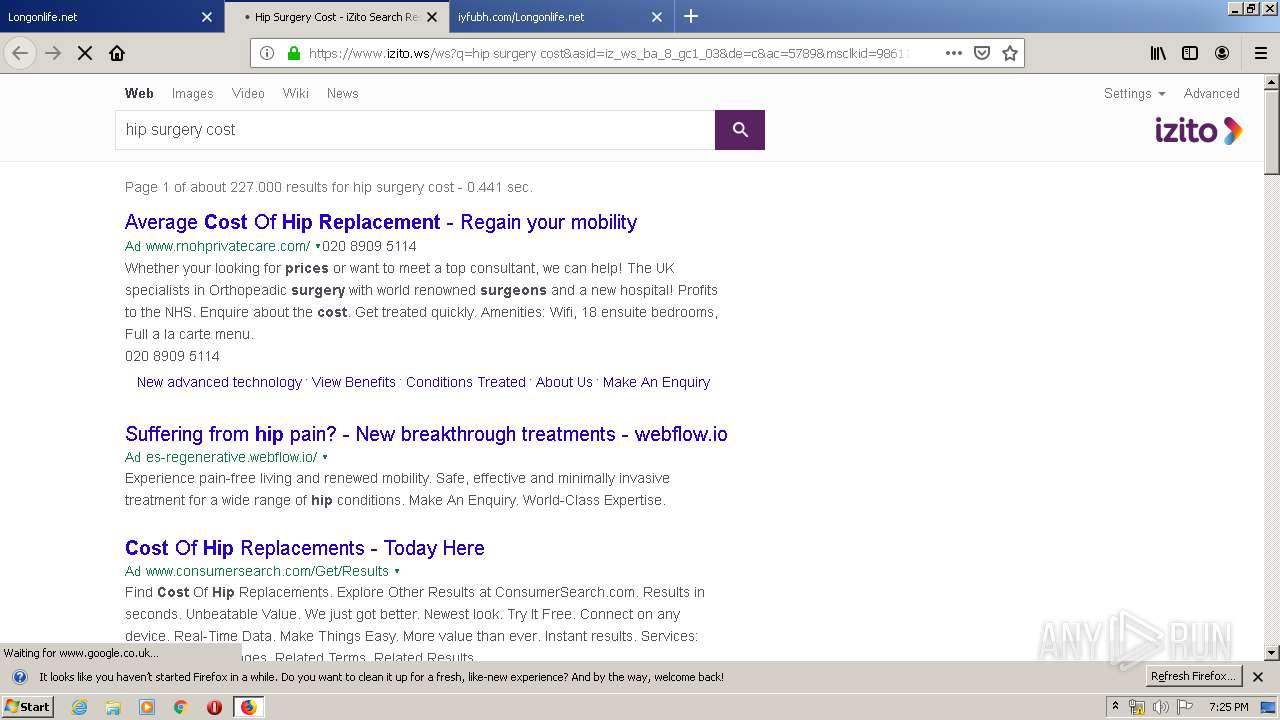Screen dimensions: 1280x720
Task: Open the Library bookmarks panel
Action: point(1158,53)
